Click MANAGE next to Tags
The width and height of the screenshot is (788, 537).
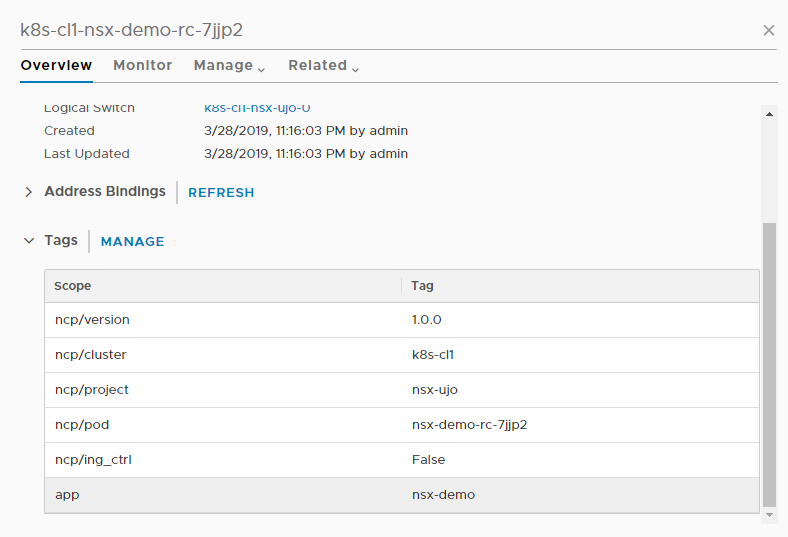coord(132,242)
